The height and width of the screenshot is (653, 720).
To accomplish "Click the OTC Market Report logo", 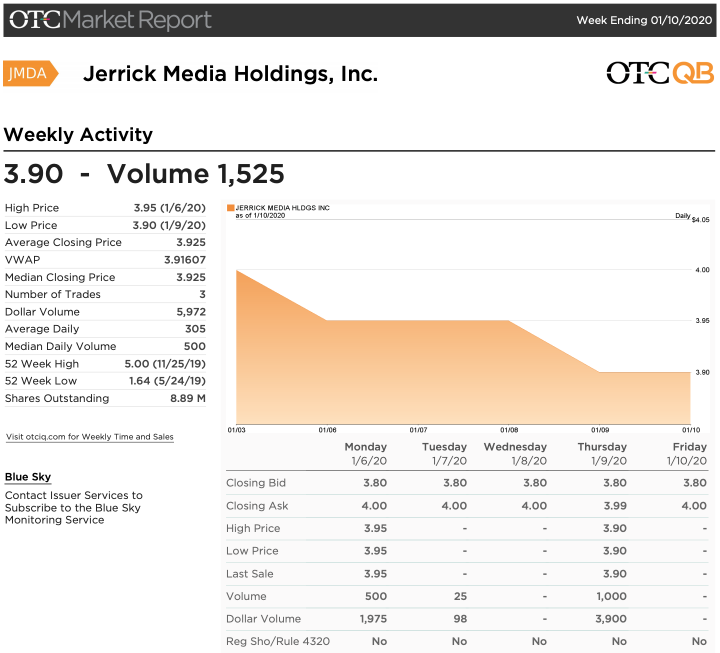I will pos(110,20).
